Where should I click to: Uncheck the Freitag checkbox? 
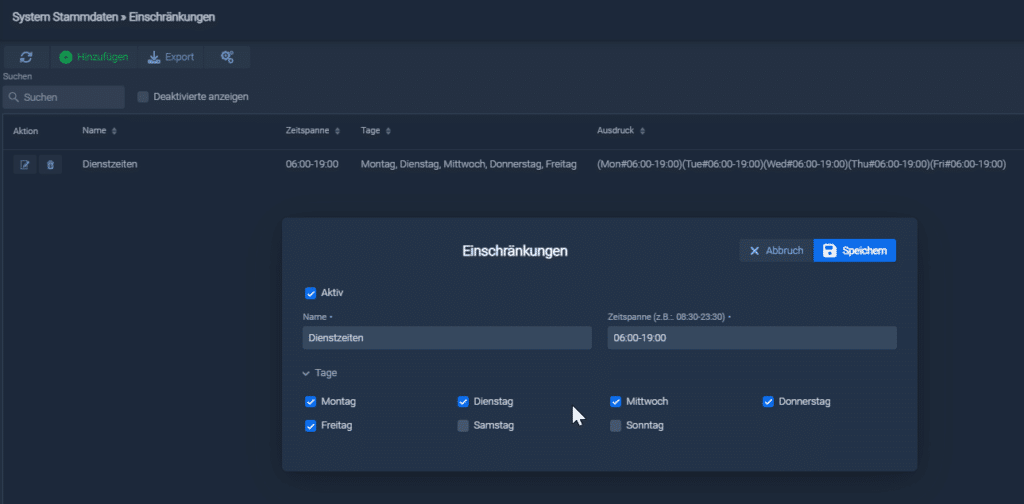[311, 426]
